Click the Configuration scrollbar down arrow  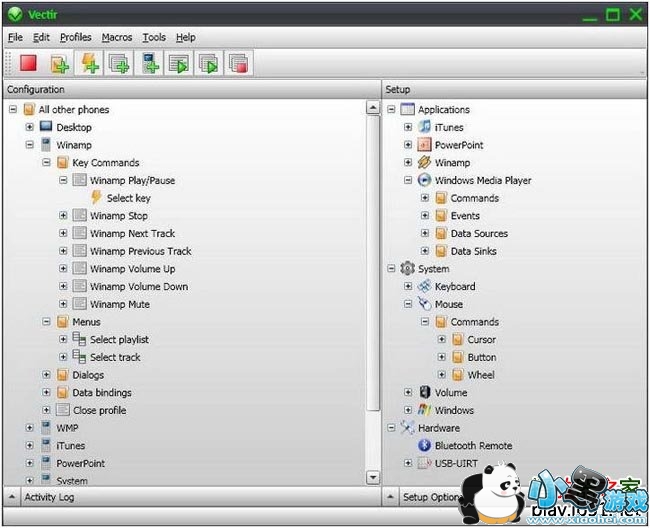tap(373, 478)
